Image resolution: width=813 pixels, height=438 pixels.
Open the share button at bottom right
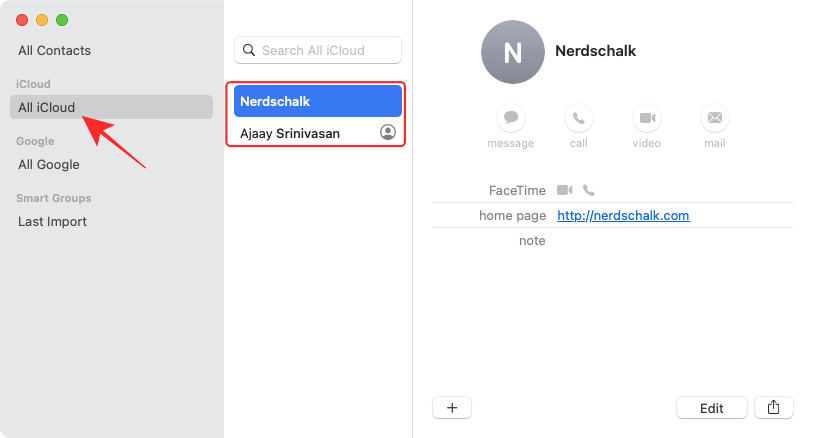click(773, 407)
